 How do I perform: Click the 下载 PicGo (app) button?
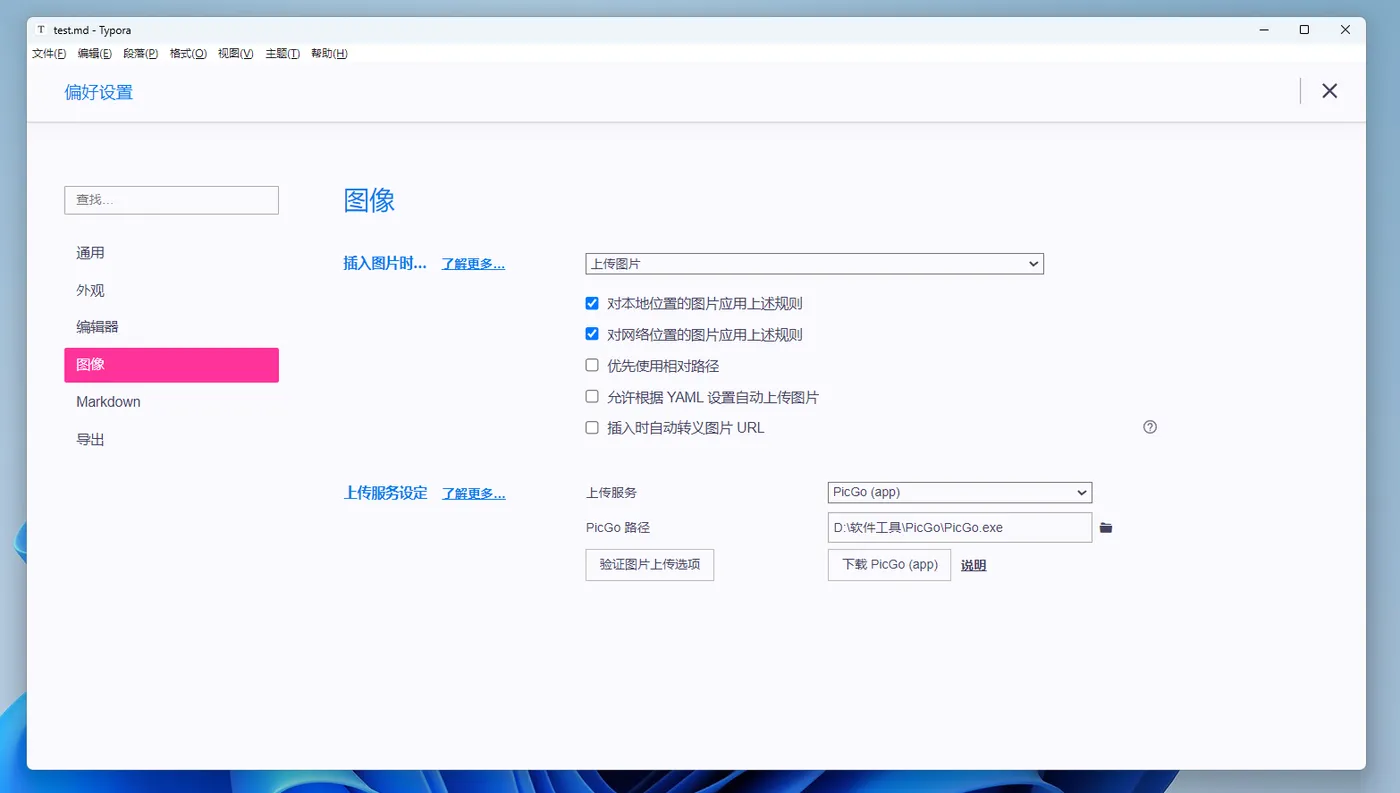(x=889, y=564)
